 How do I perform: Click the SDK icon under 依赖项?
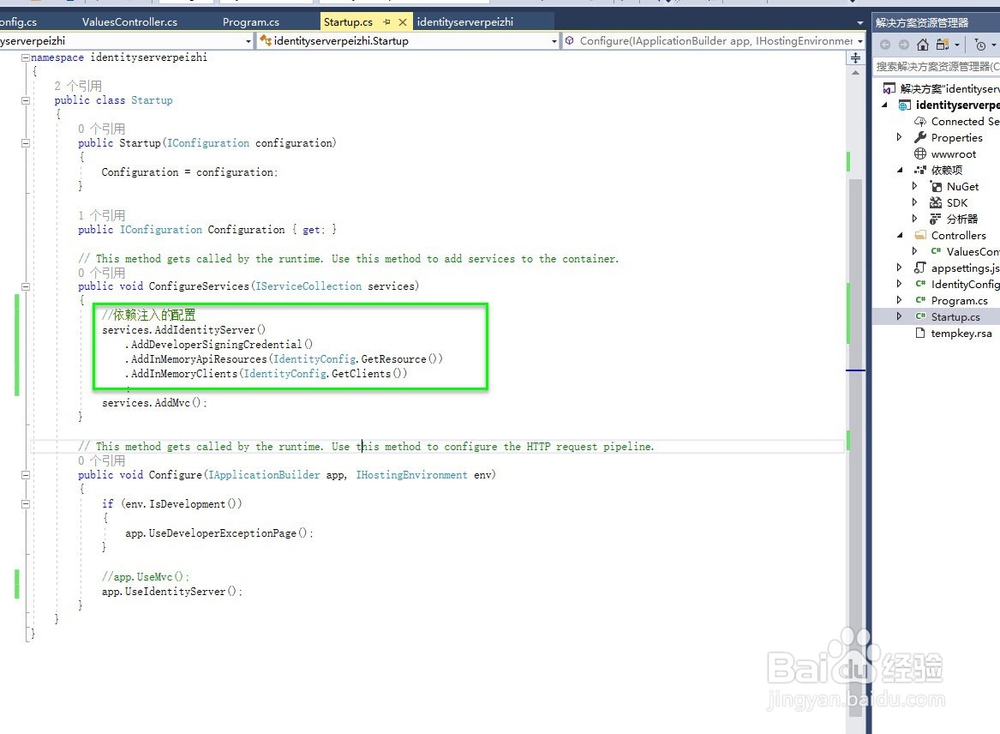pyautogui.click(x=935, y=203)
